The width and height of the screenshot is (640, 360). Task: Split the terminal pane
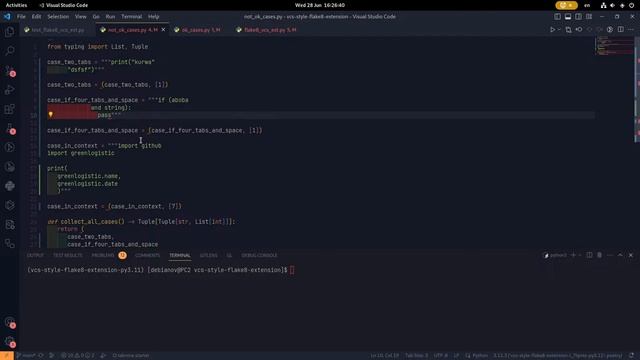point(589,255)
